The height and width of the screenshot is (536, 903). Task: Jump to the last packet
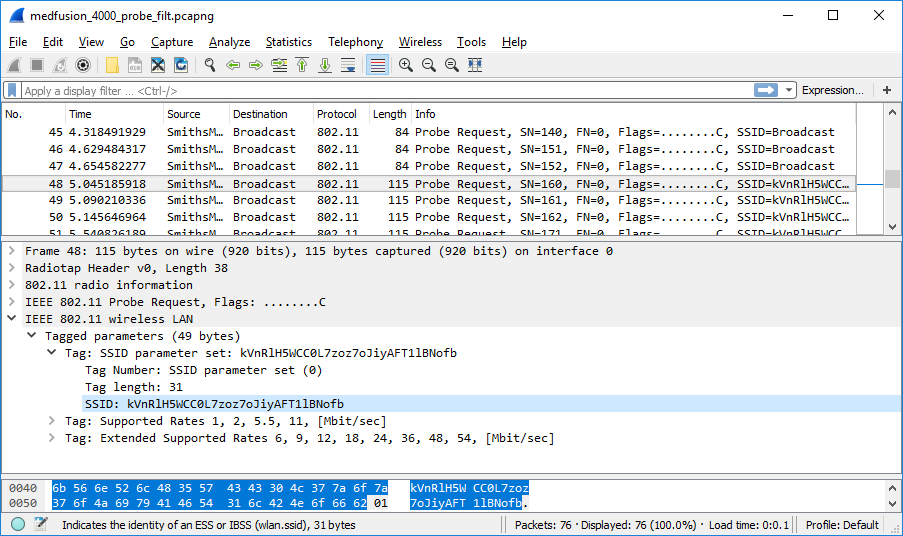point(325,65)
